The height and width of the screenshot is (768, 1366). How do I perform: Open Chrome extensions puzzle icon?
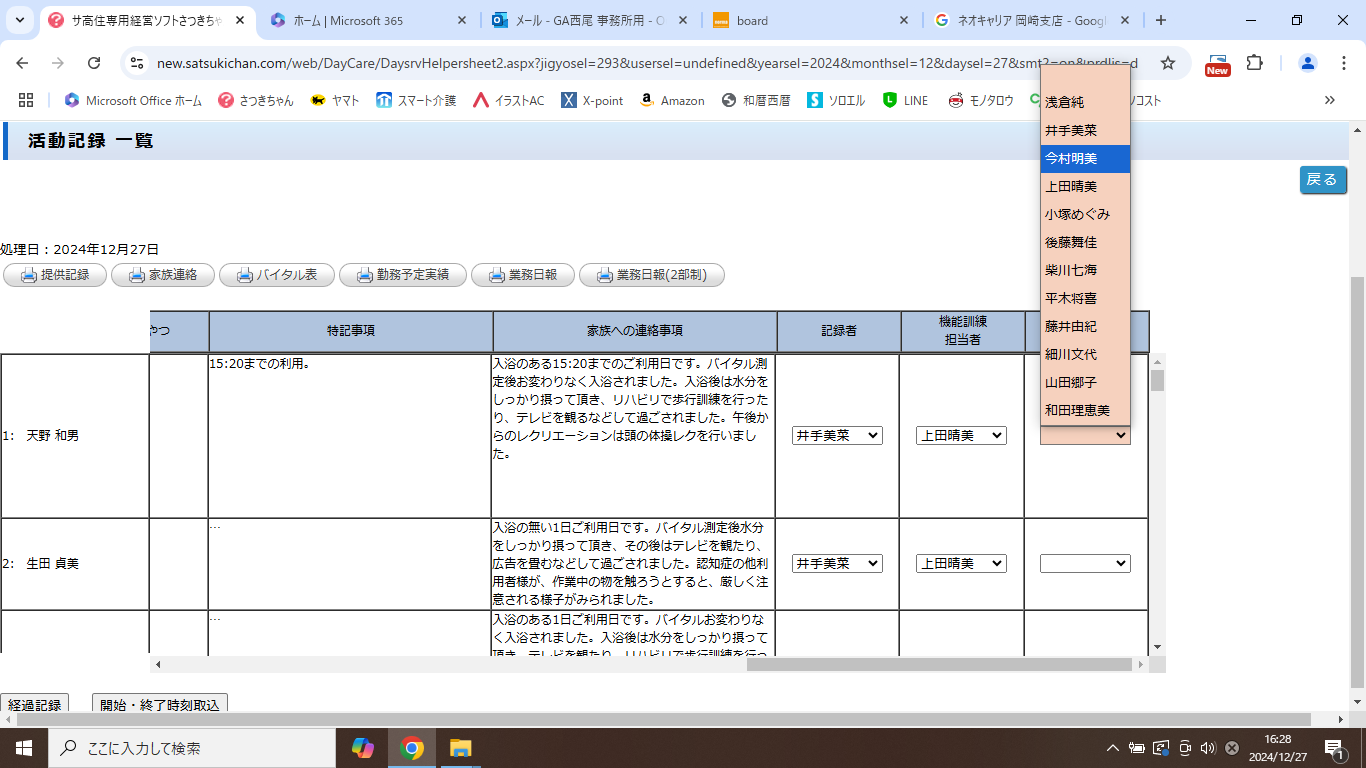tap(1254, 63)
